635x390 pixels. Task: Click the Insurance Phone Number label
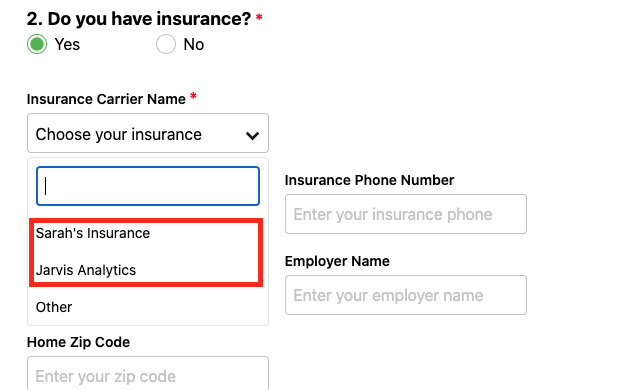[369, 180]
